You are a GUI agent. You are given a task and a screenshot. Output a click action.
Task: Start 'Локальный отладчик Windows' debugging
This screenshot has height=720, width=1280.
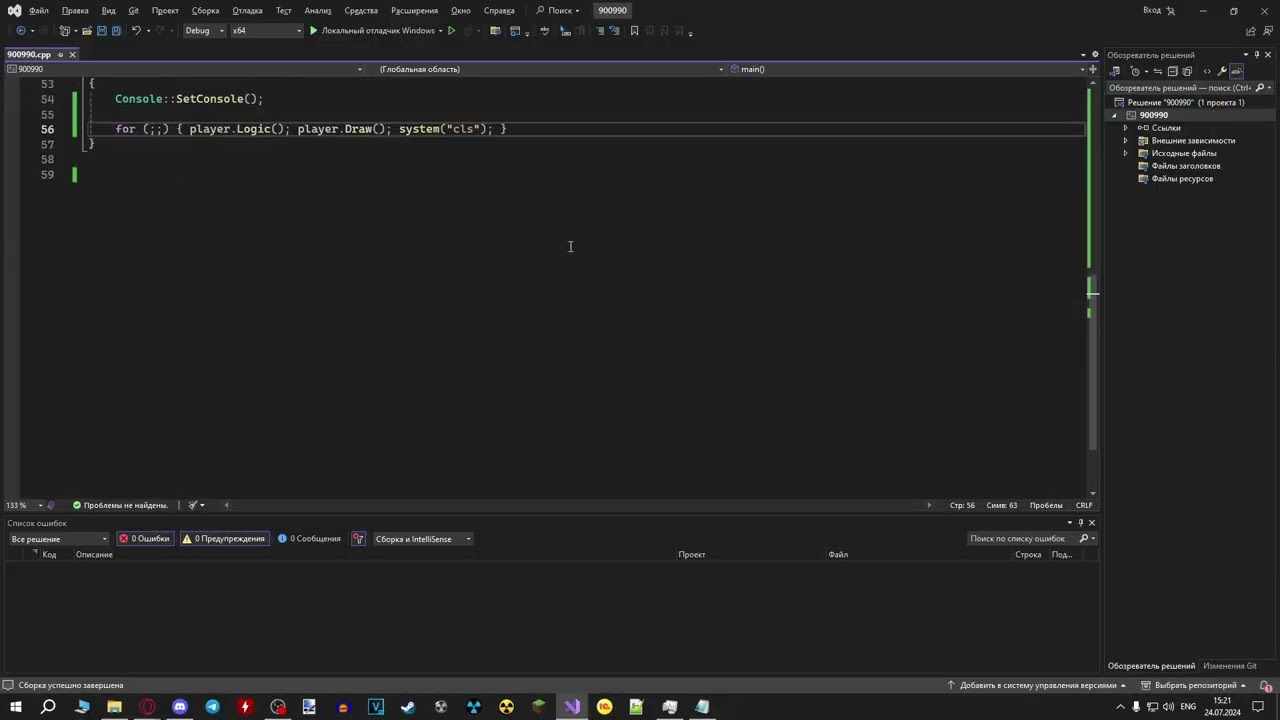coord(375,31)
